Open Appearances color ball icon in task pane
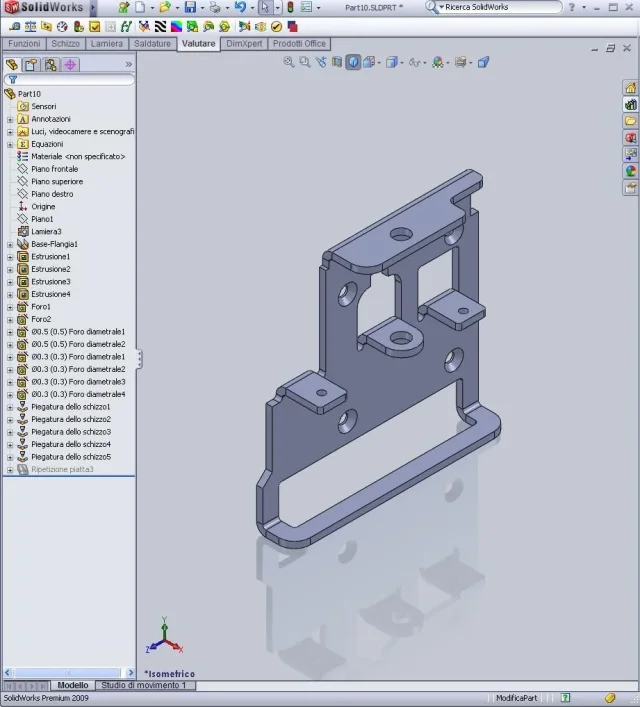This screenshot has height=707, width=640. tap(631, 170)
